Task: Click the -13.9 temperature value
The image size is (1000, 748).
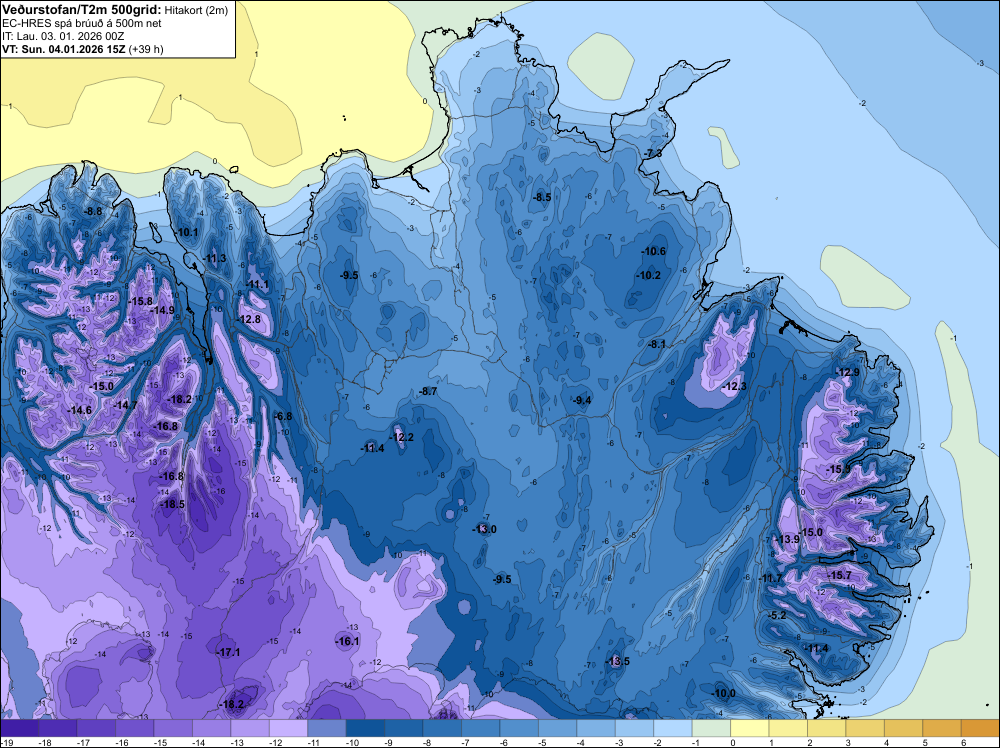Action: coord(788,539)
